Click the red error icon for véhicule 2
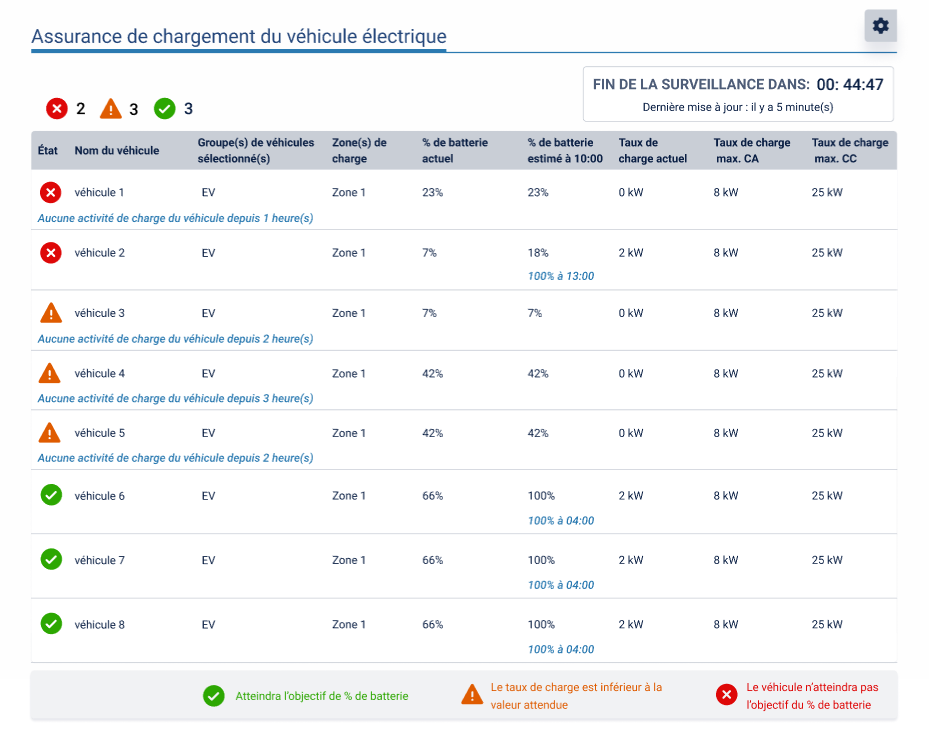The image size is (929, 744). point(51,253)
